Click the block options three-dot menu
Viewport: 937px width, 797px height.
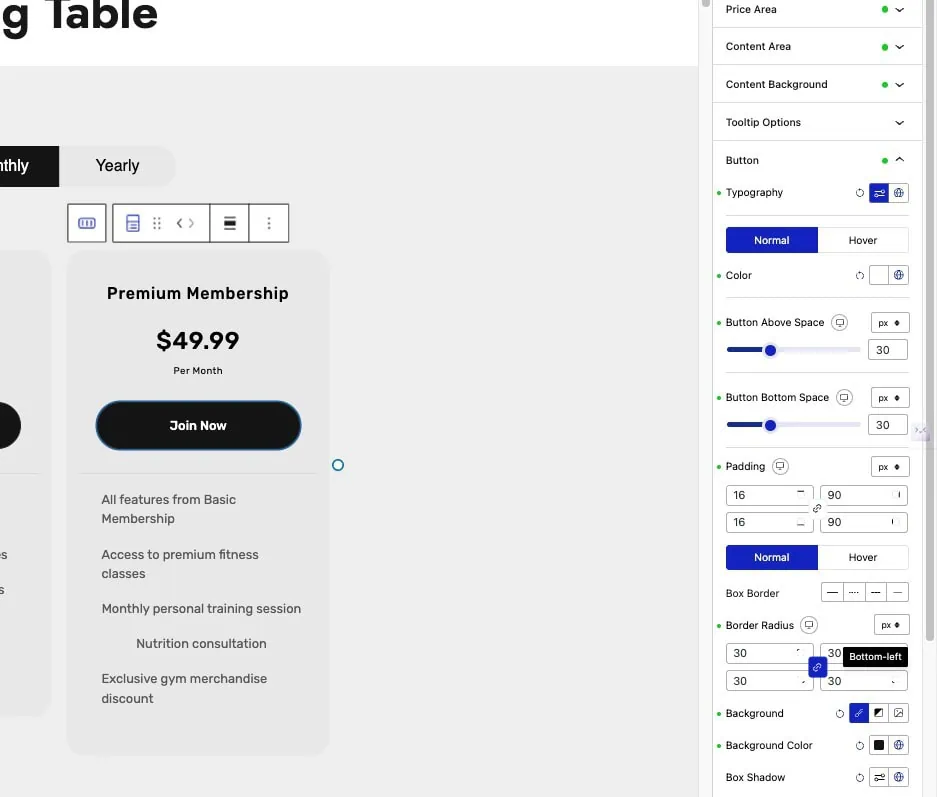269,223
